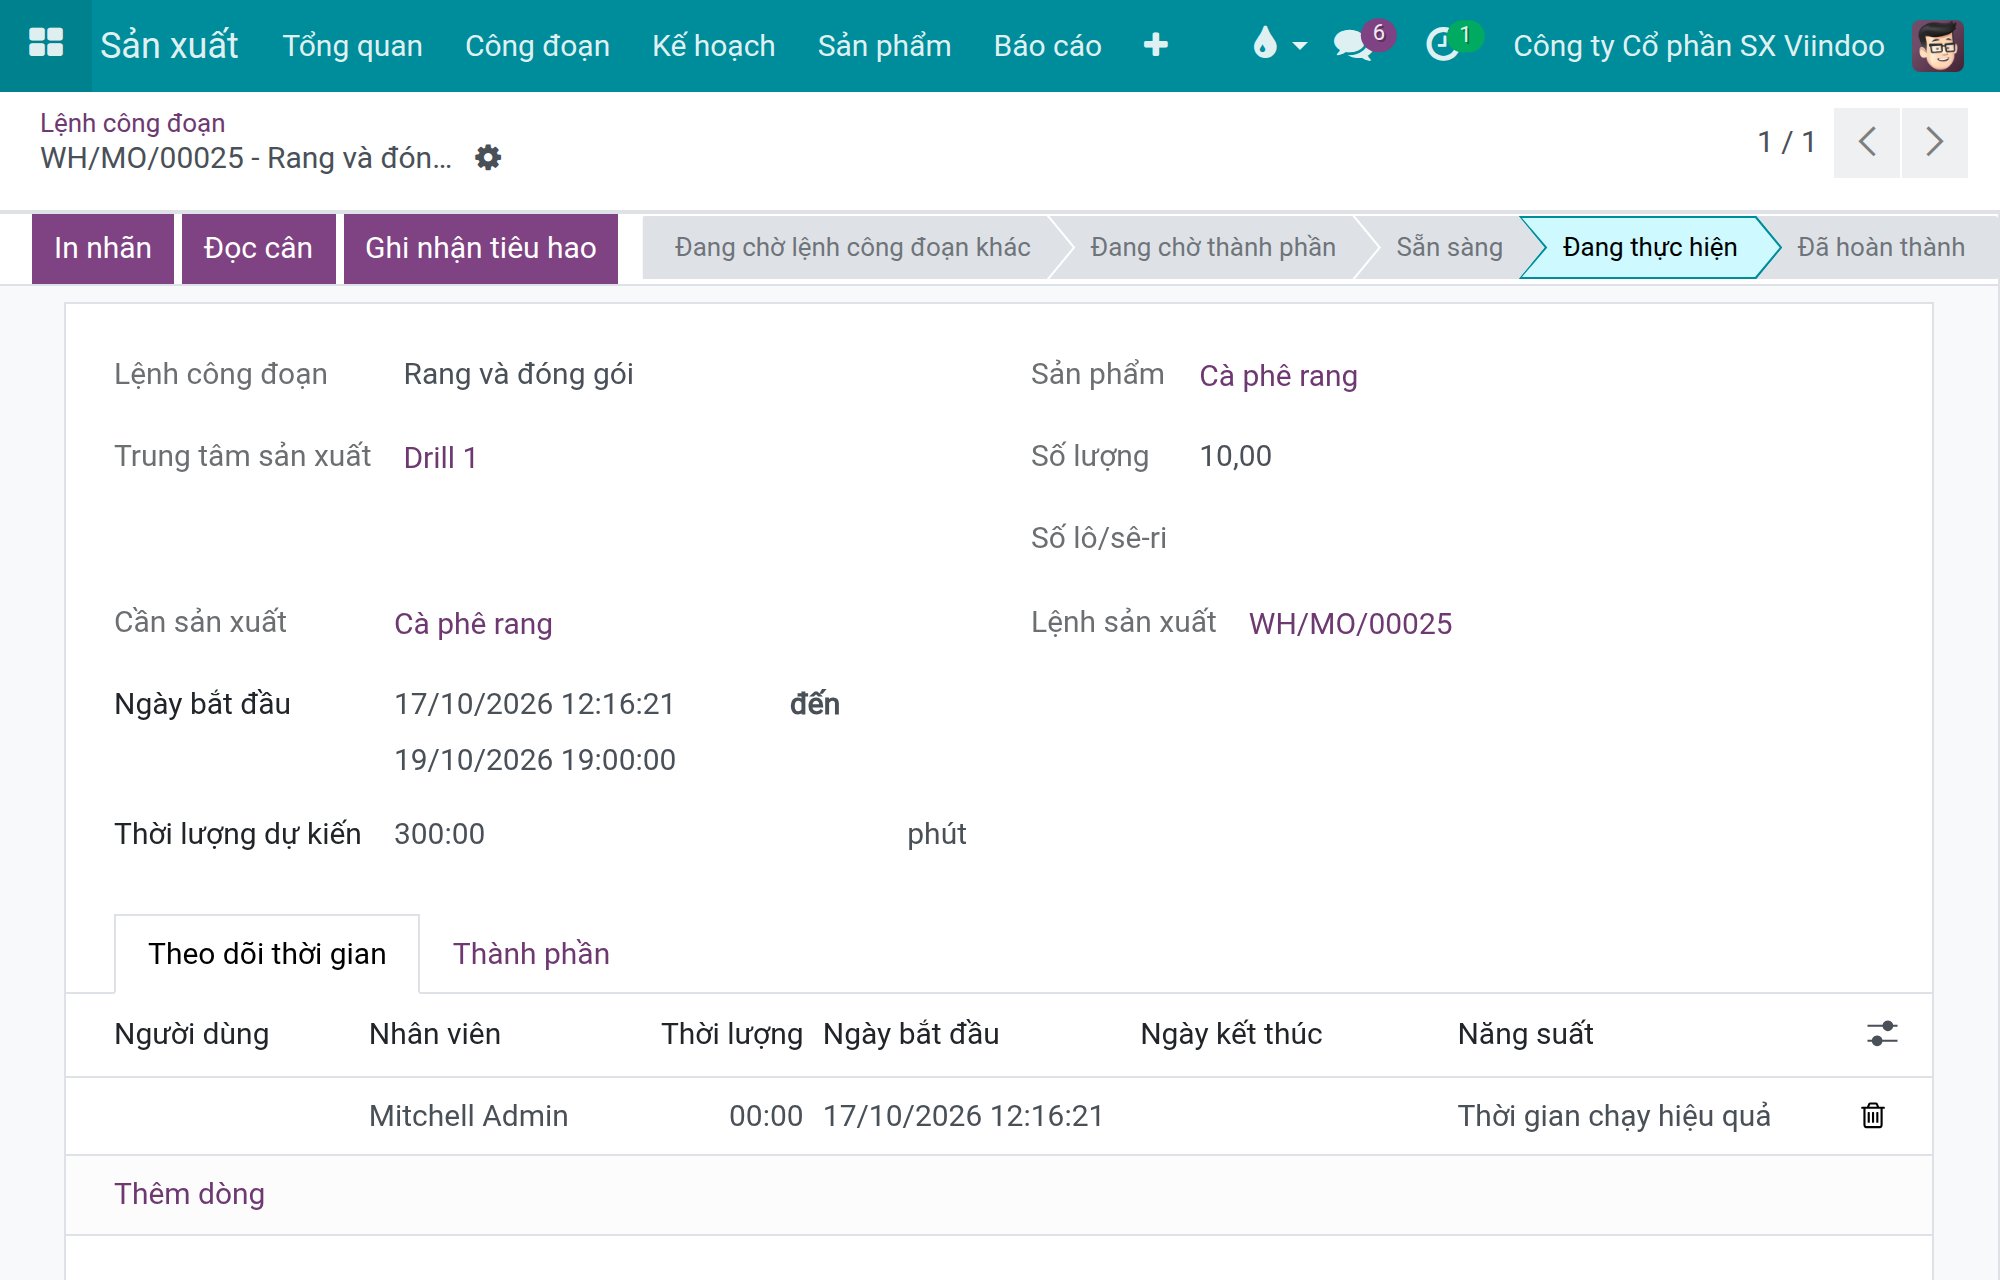
Task: Go to previous record arrow
Action: coord(1866,142)
